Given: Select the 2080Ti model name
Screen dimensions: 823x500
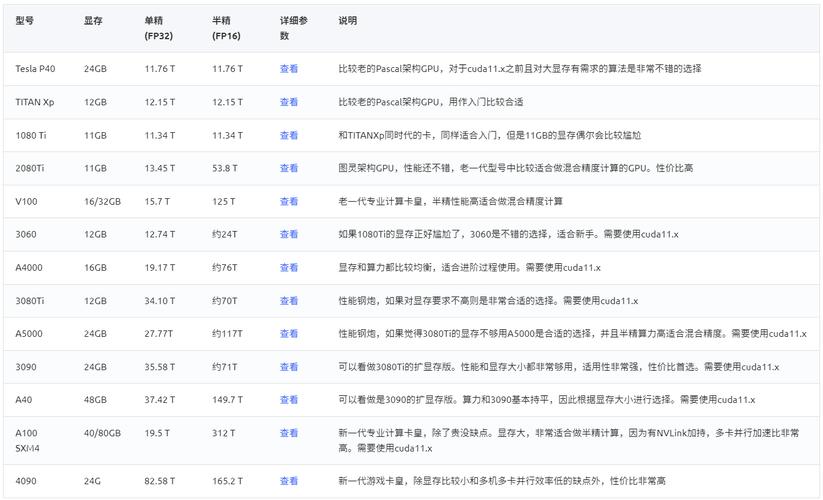Looking at the screenshot, I should point(30,168).
